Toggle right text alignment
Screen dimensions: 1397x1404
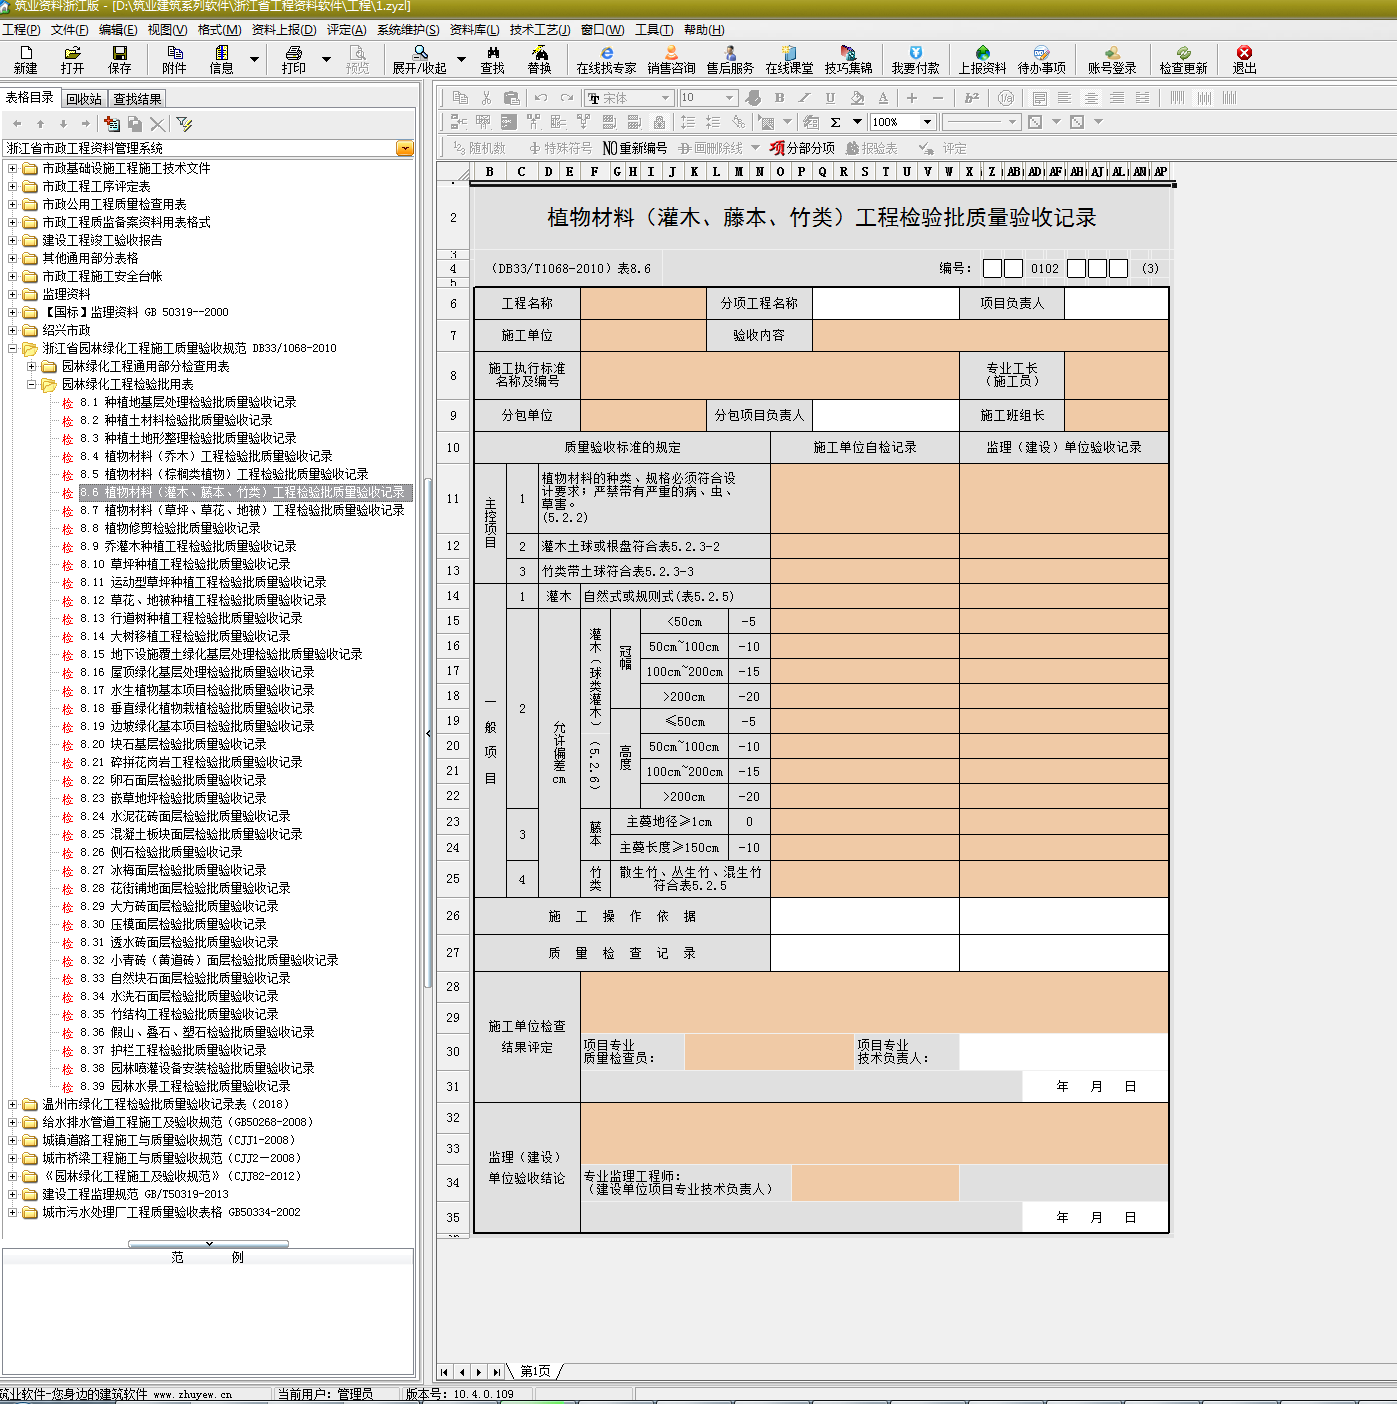[1117, 98]
